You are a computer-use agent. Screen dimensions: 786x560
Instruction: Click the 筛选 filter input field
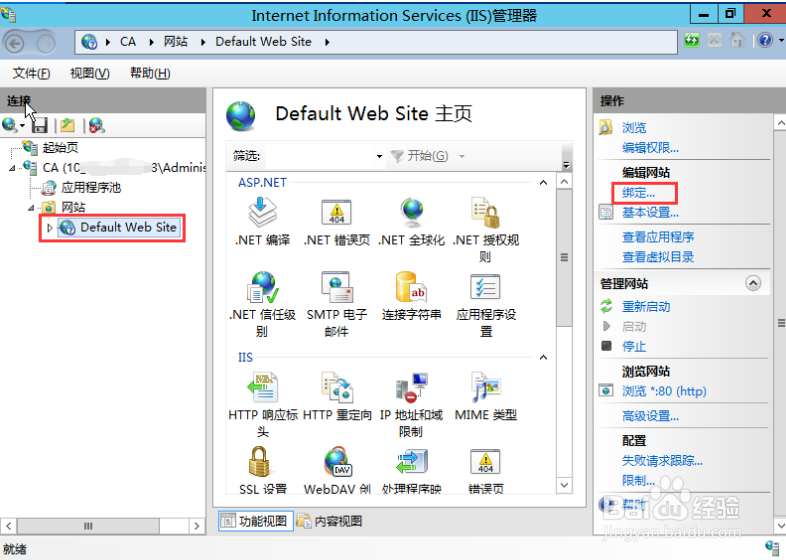pos(321,156)
